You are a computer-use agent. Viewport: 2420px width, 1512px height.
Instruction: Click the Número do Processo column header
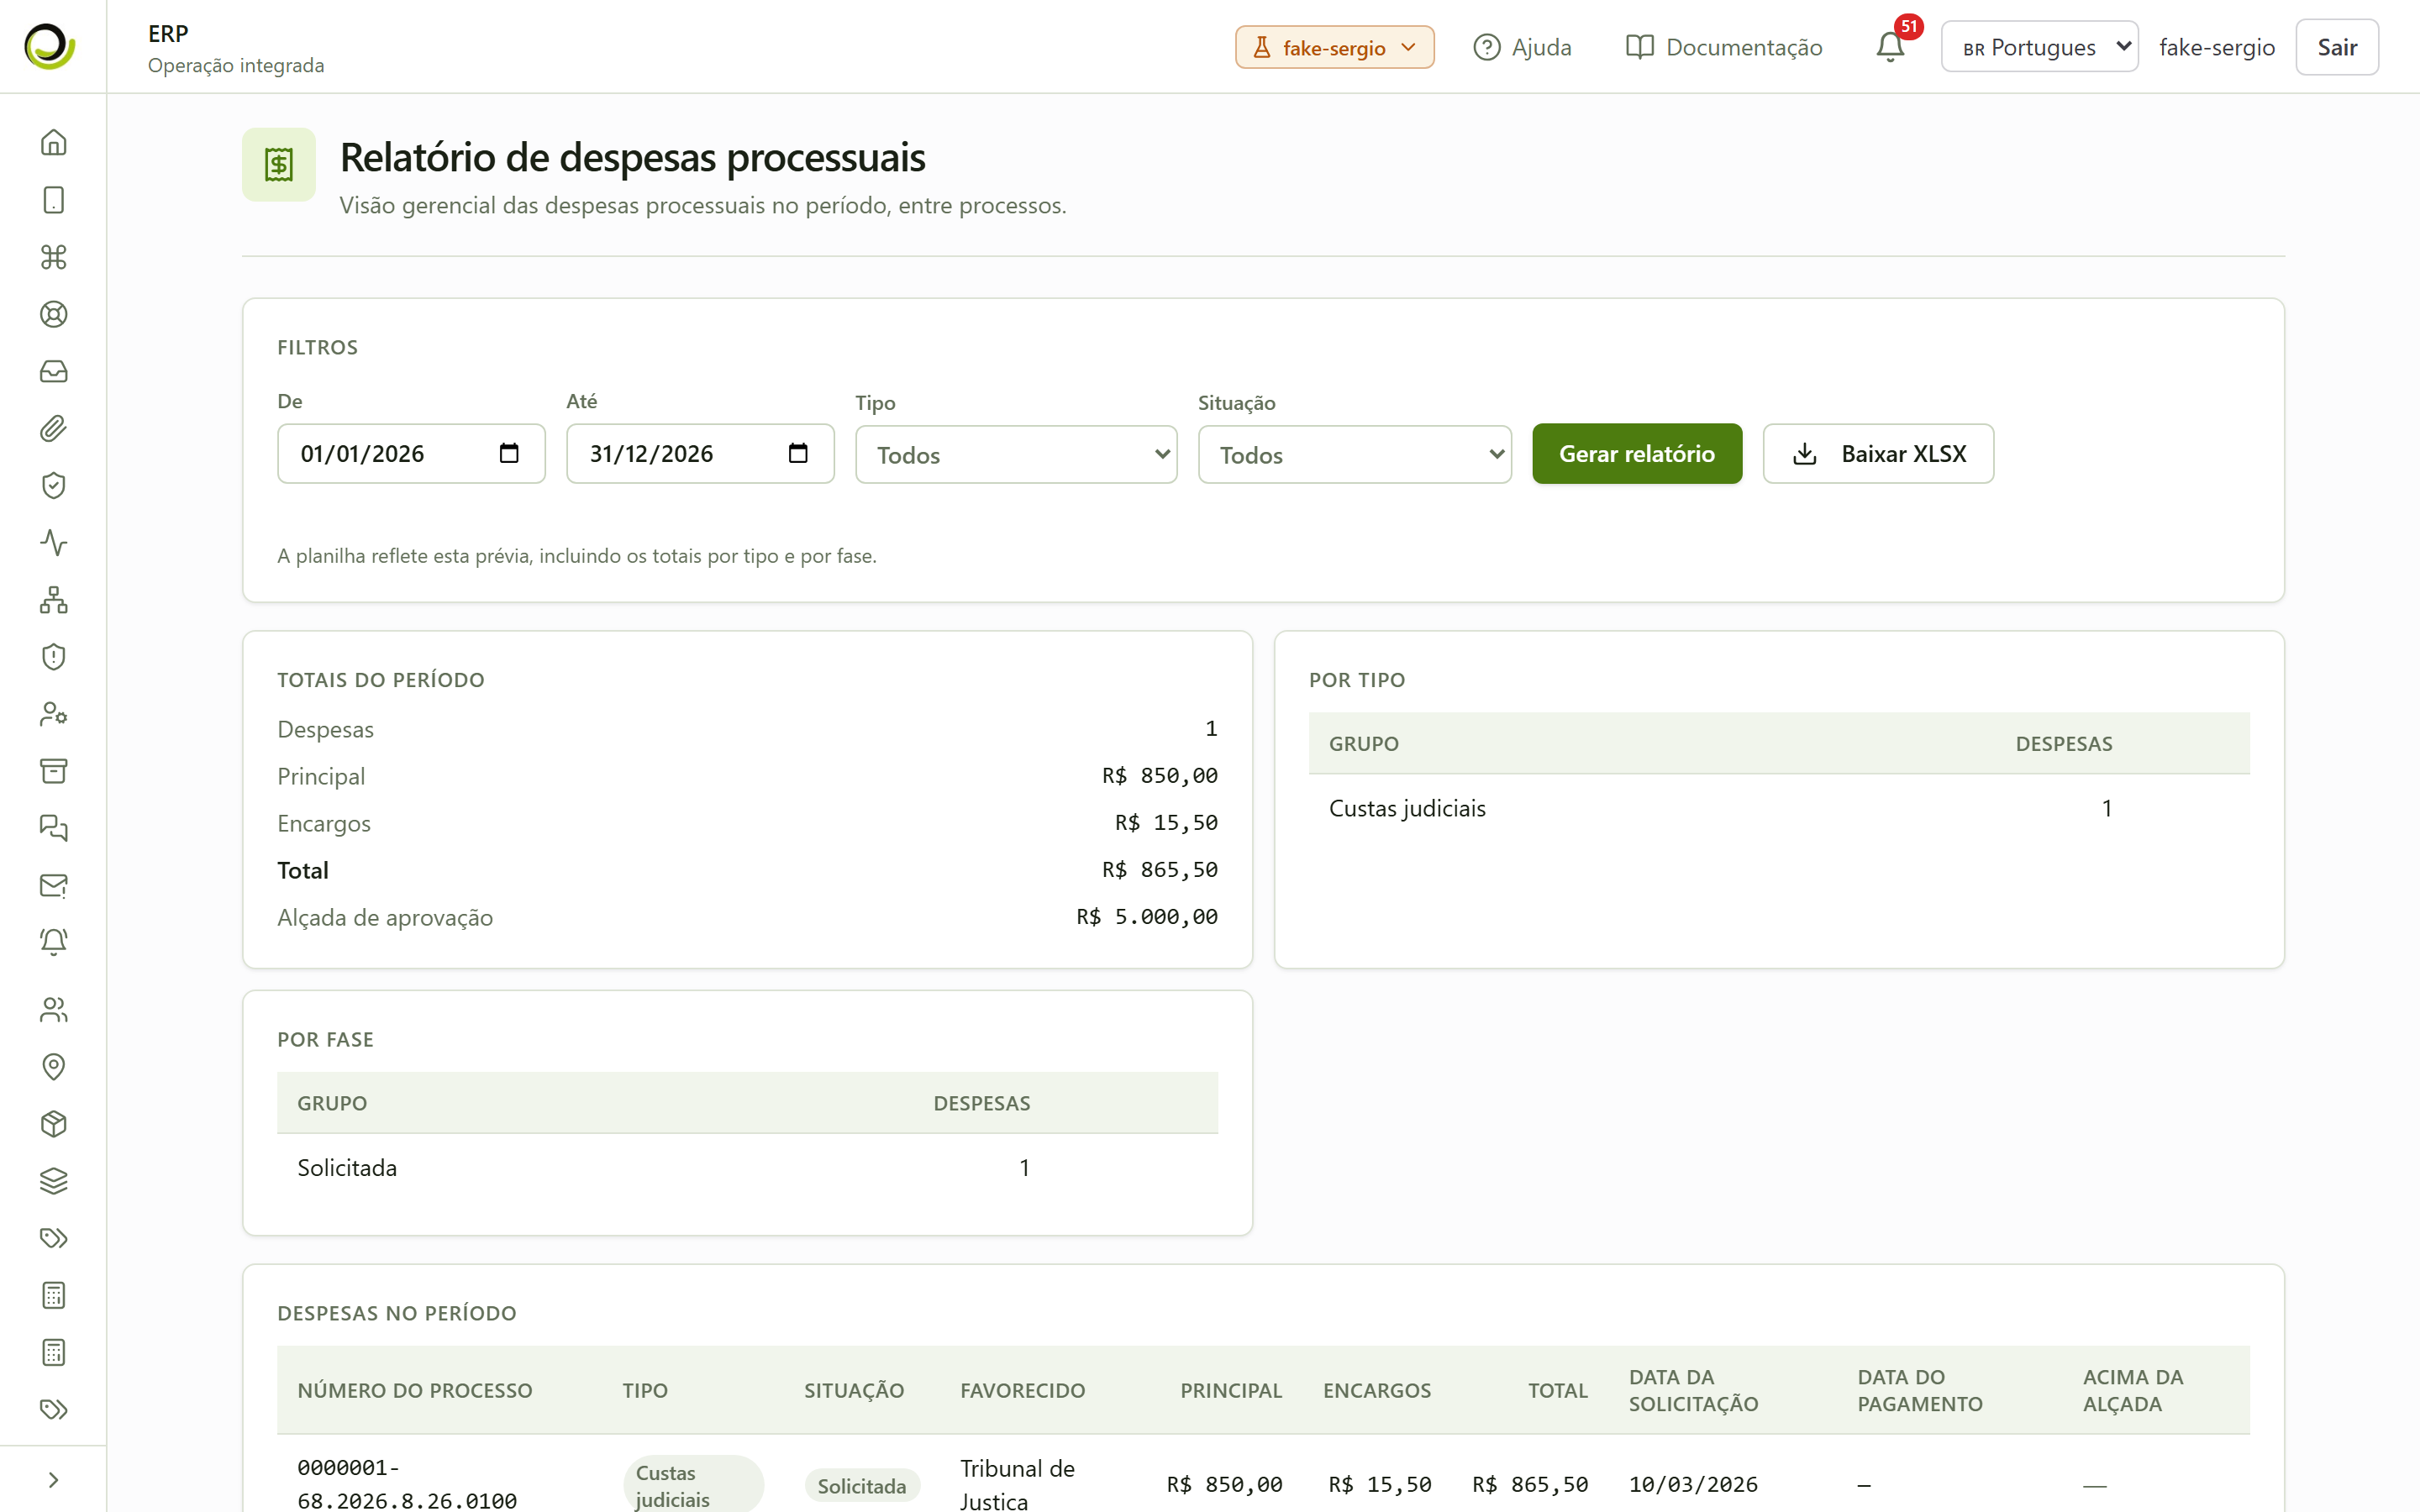point(414,1390)
